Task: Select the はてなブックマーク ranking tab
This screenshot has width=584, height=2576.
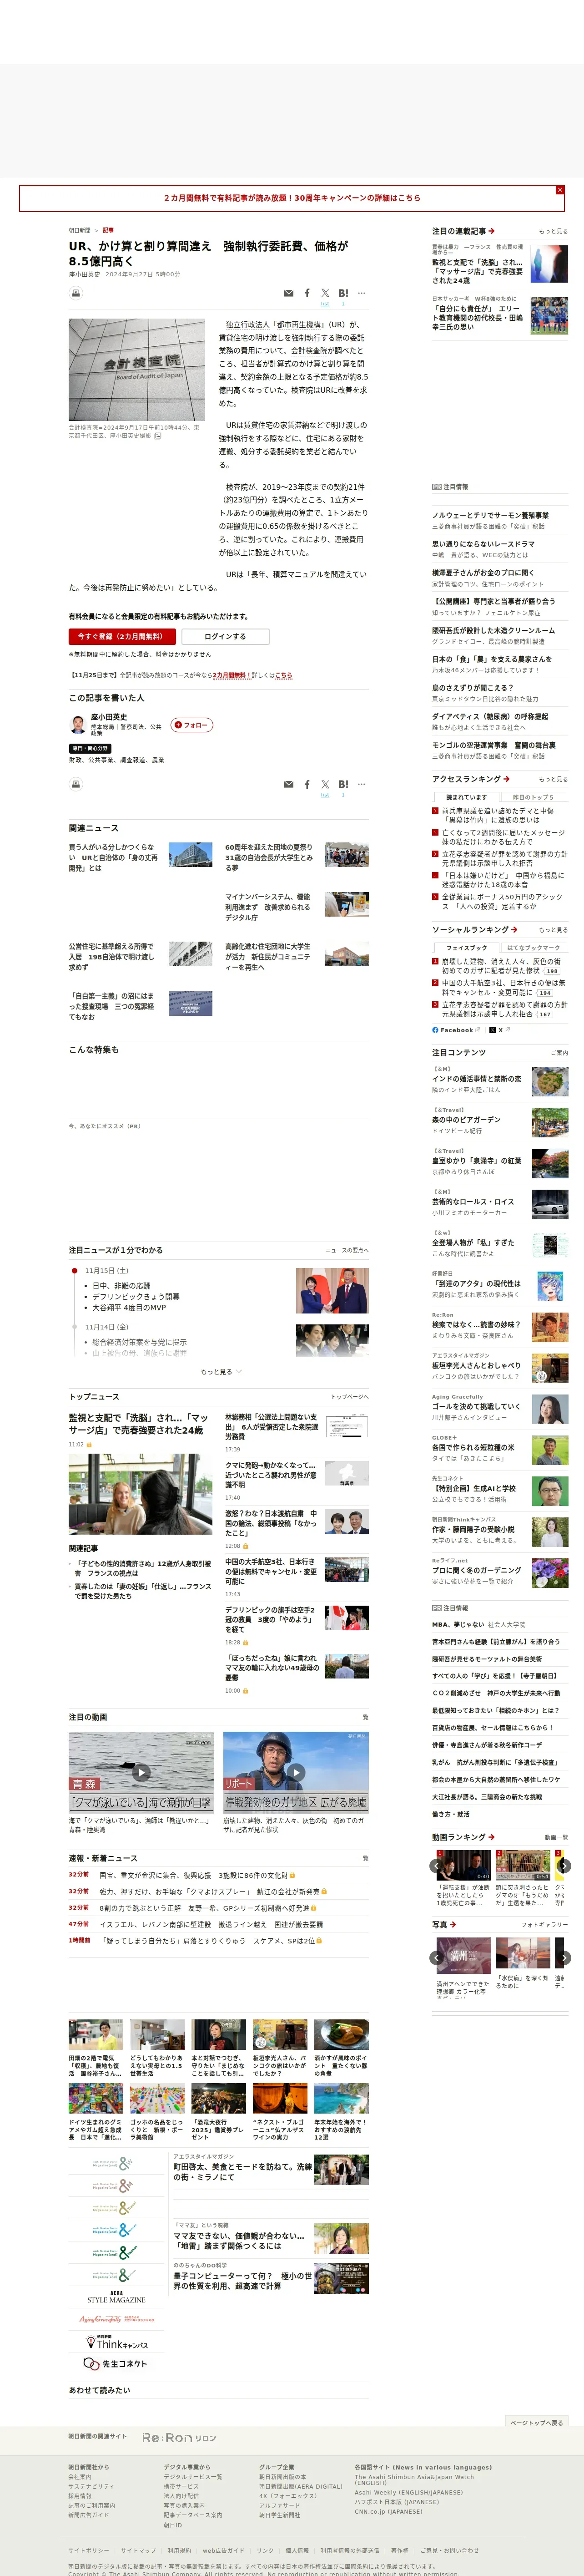Action: coord(533,947)
